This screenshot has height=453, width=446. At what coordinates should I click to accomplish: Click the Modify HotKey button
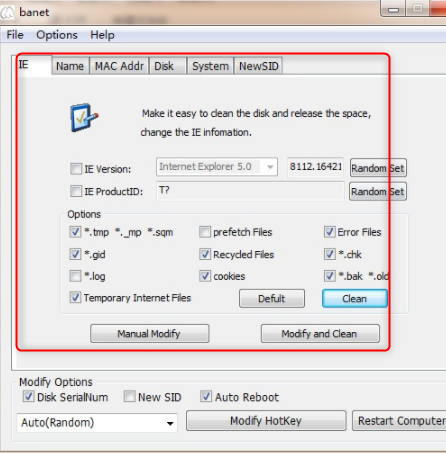tap(266, 421)
